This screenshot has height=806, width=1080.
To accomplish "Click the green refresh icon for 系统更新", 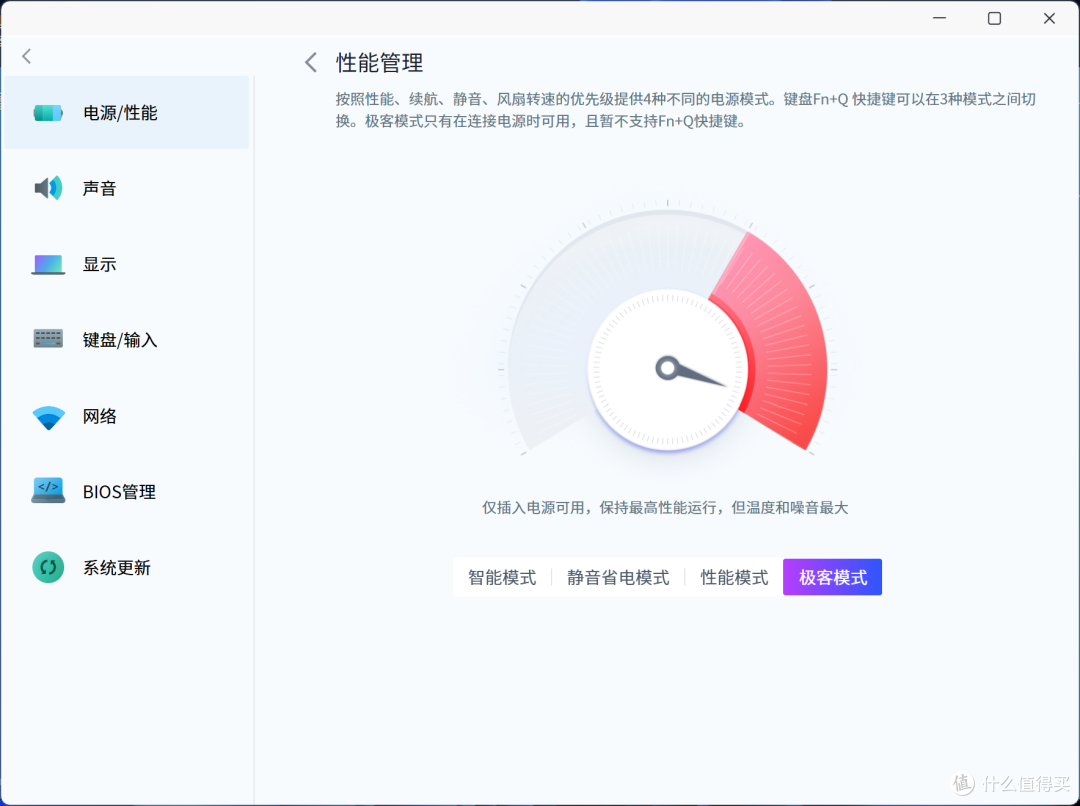I will click(x=48, y=567).
